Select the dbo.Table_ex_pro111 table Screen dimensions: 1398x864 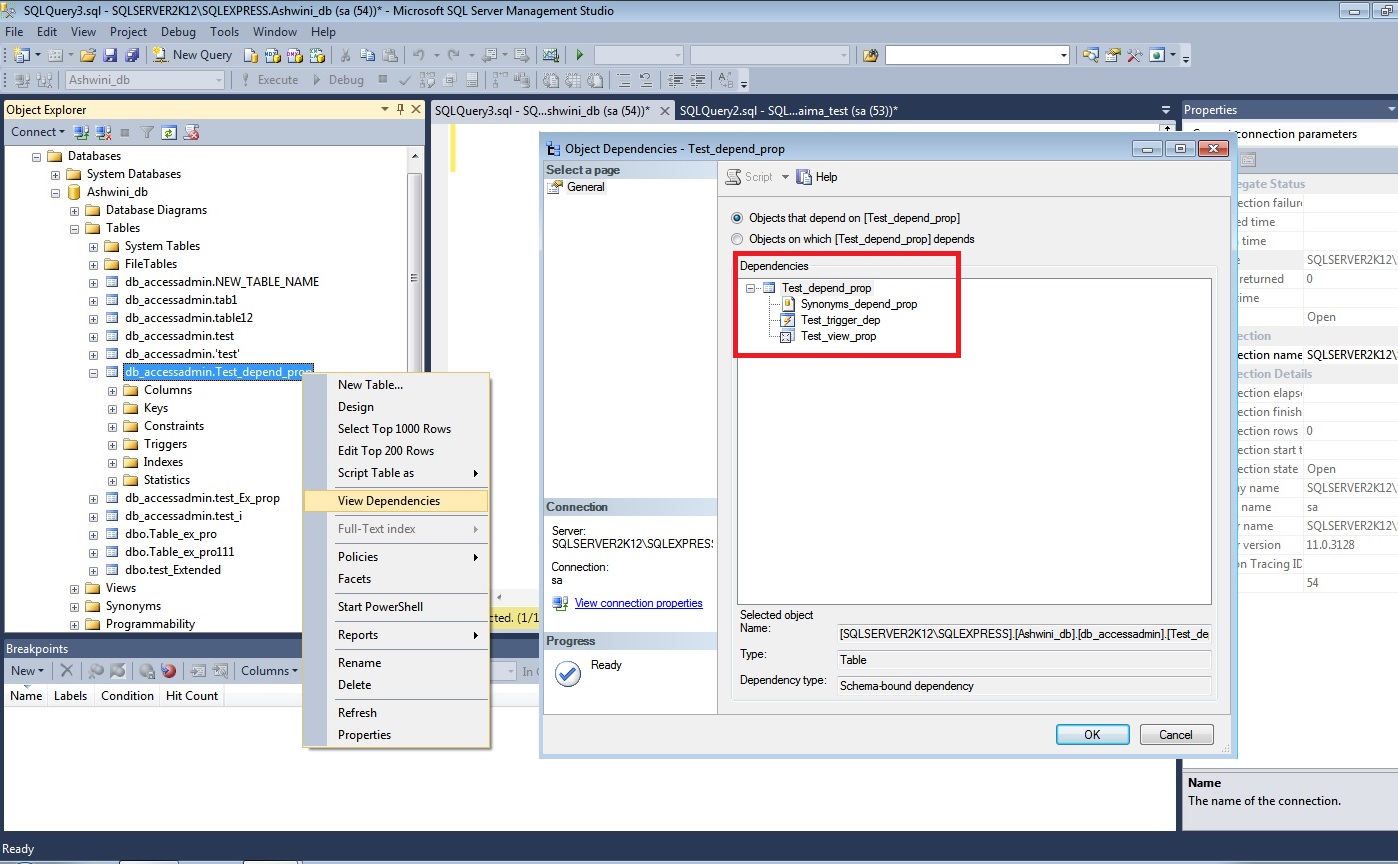tap(180, 552)
